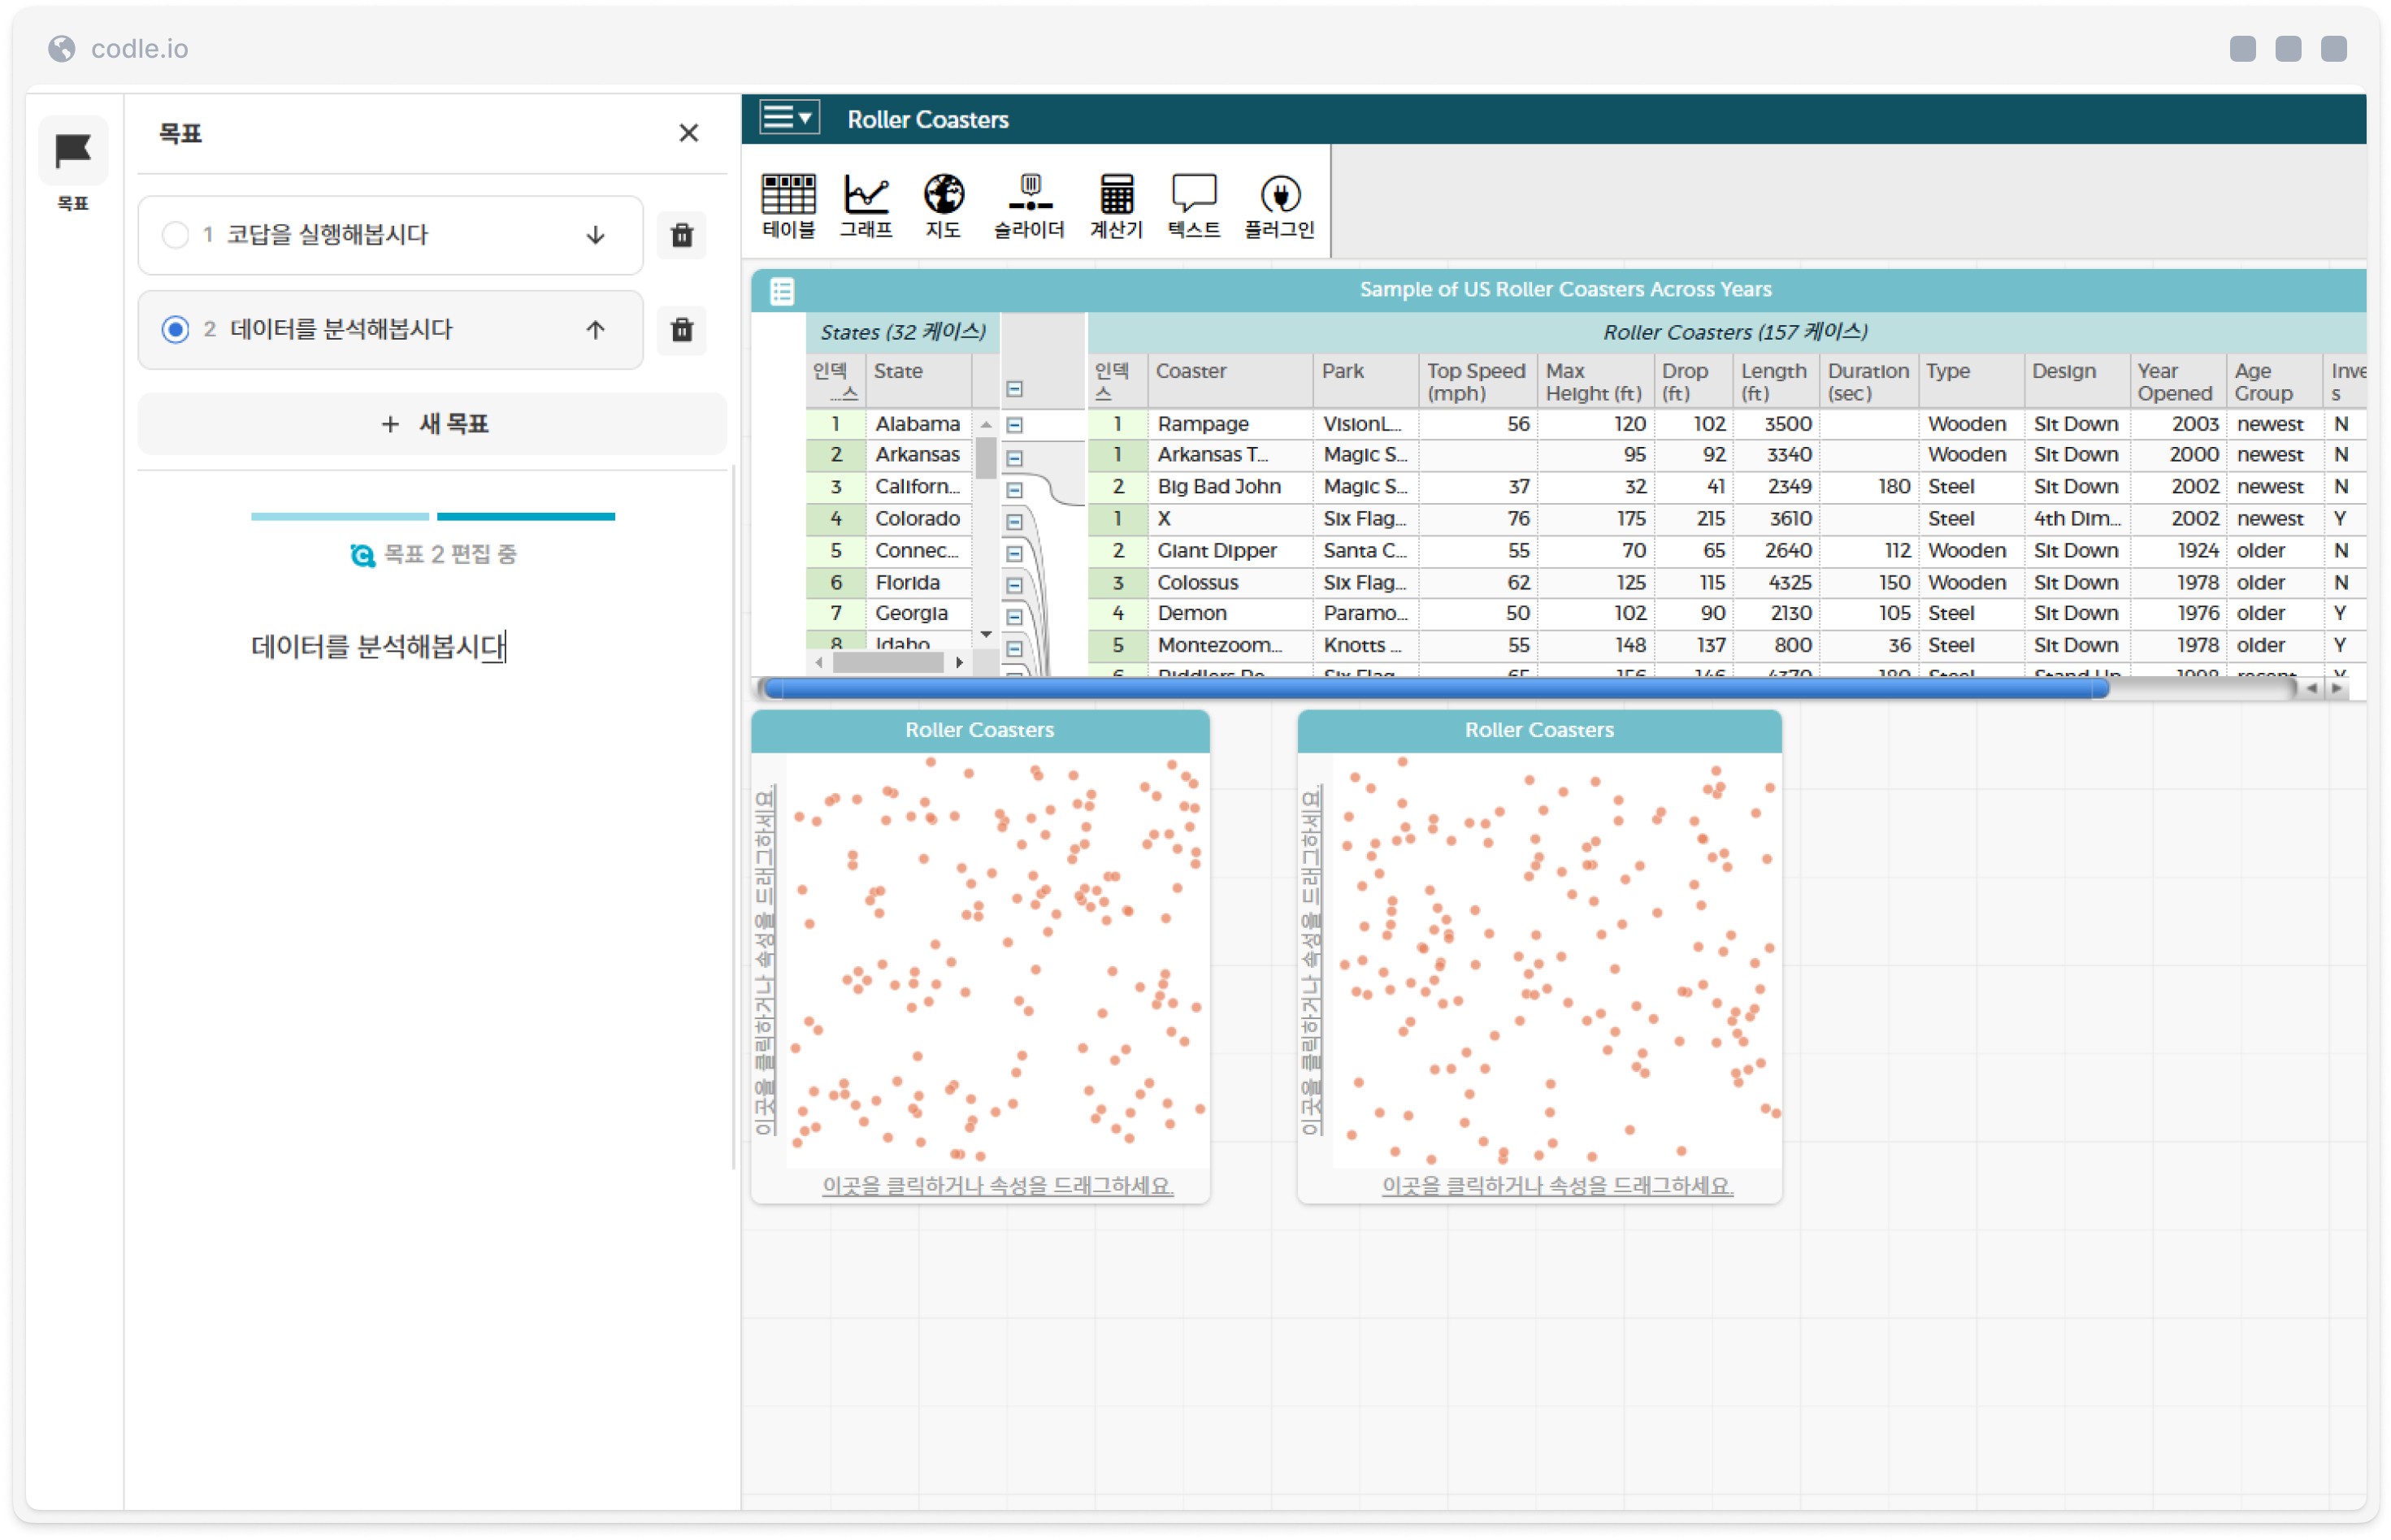Collapse the Alabama row group toggle
Image resolution: width=2391 pixels, height=1540 pixels.
(x=1014, y=425)
